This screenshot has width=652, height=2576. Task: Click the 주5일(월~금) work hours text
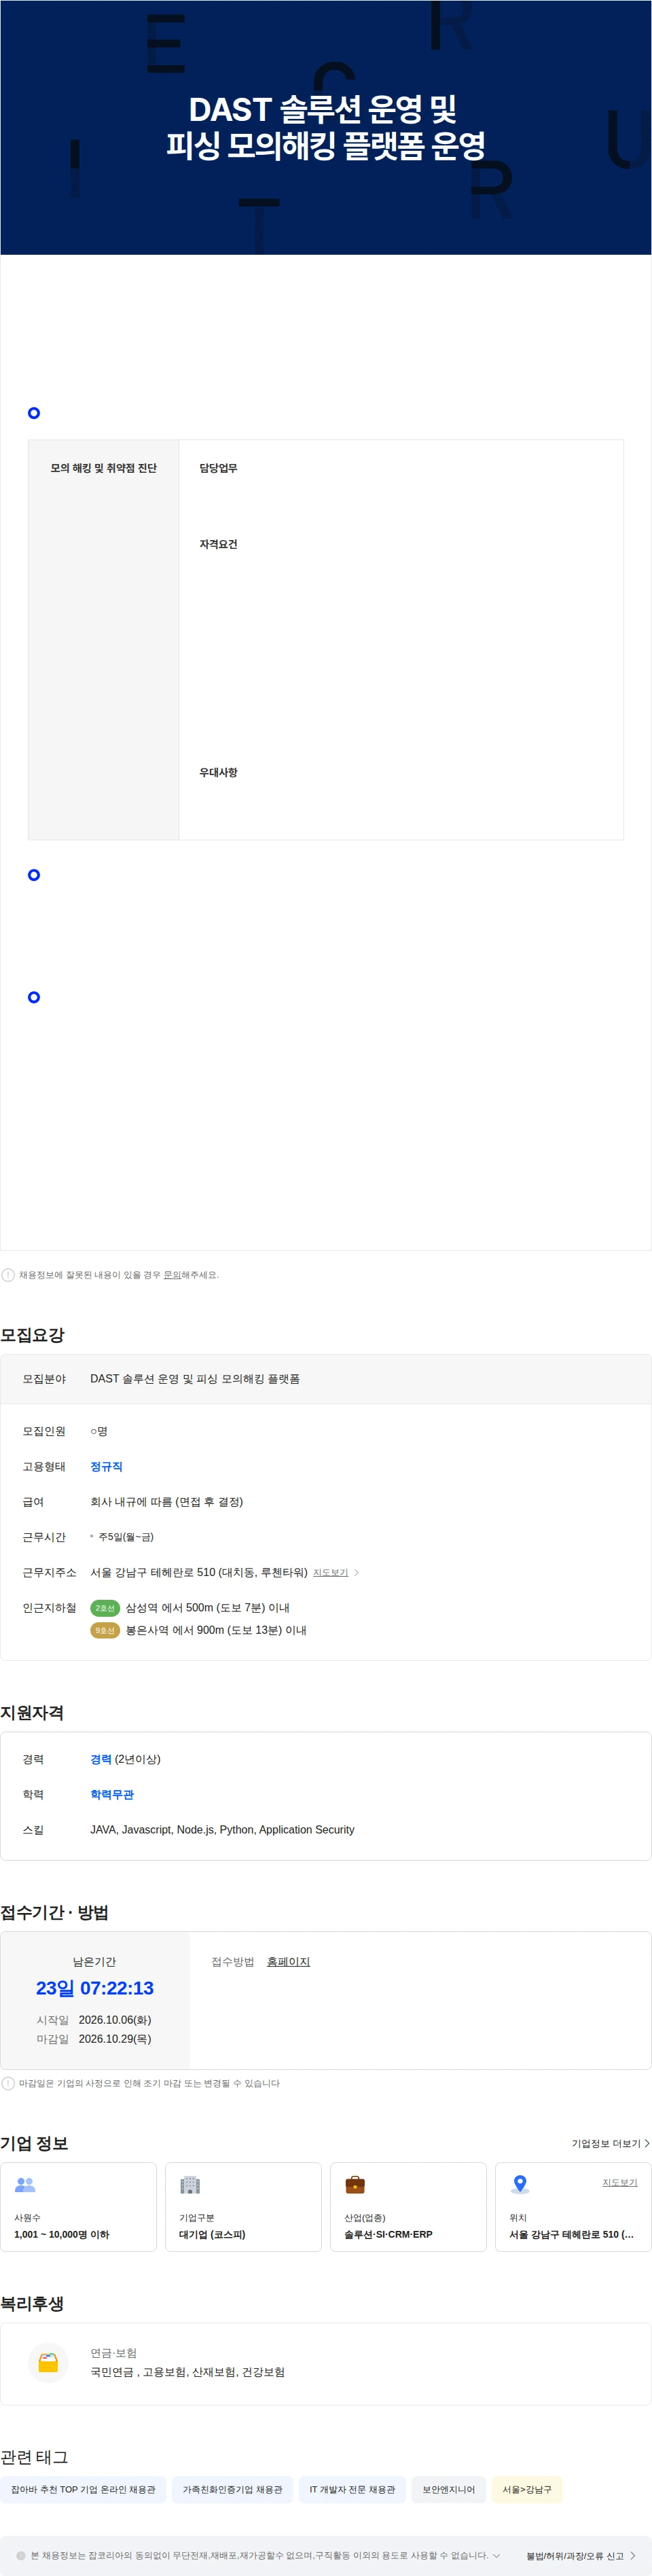(126, 1537)
